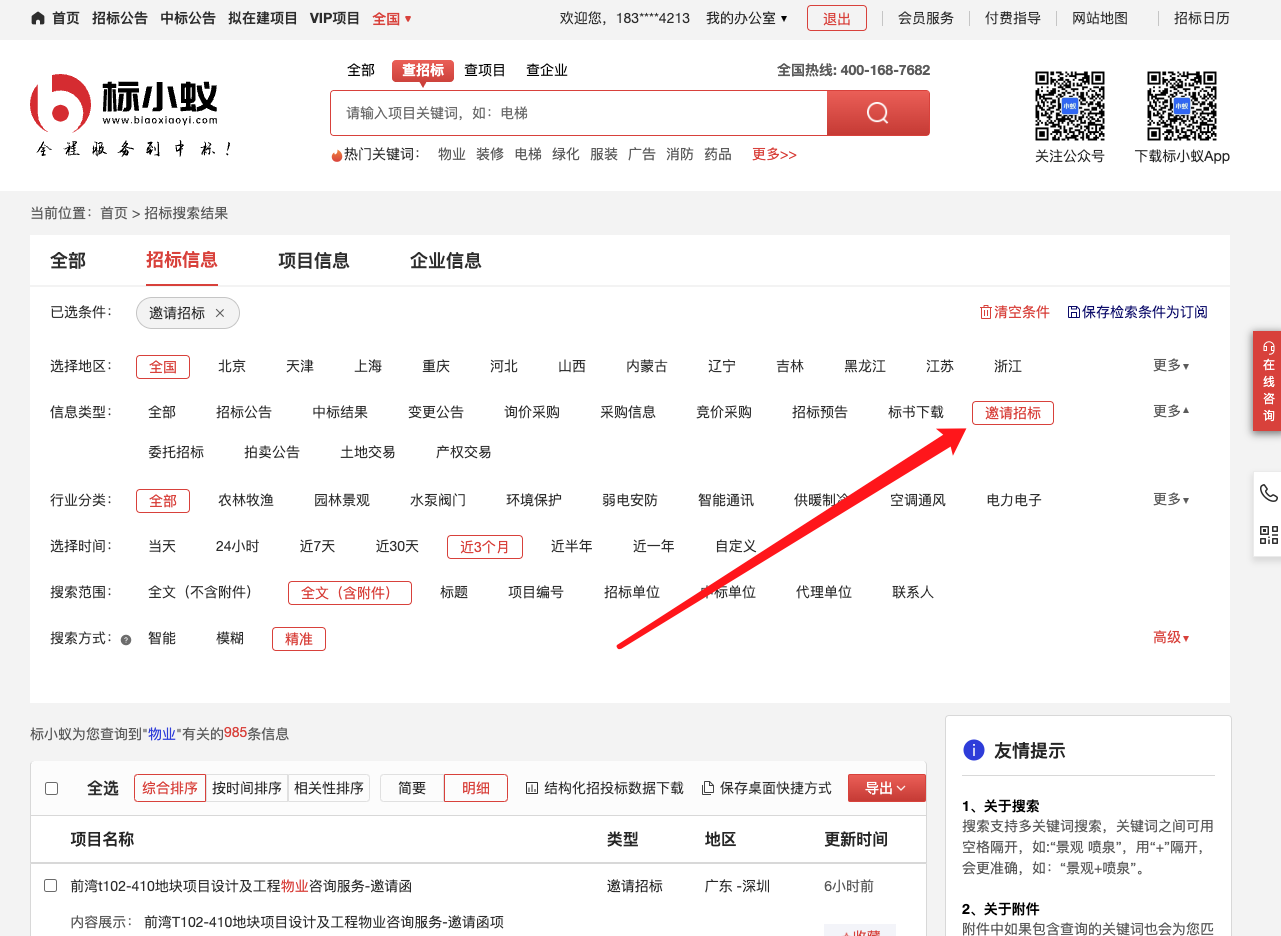The height and width of the screenshot is (936, 1281).
Task: Click 保存检索条件为订阅 save icon
Action: [x=1074, y=312]
